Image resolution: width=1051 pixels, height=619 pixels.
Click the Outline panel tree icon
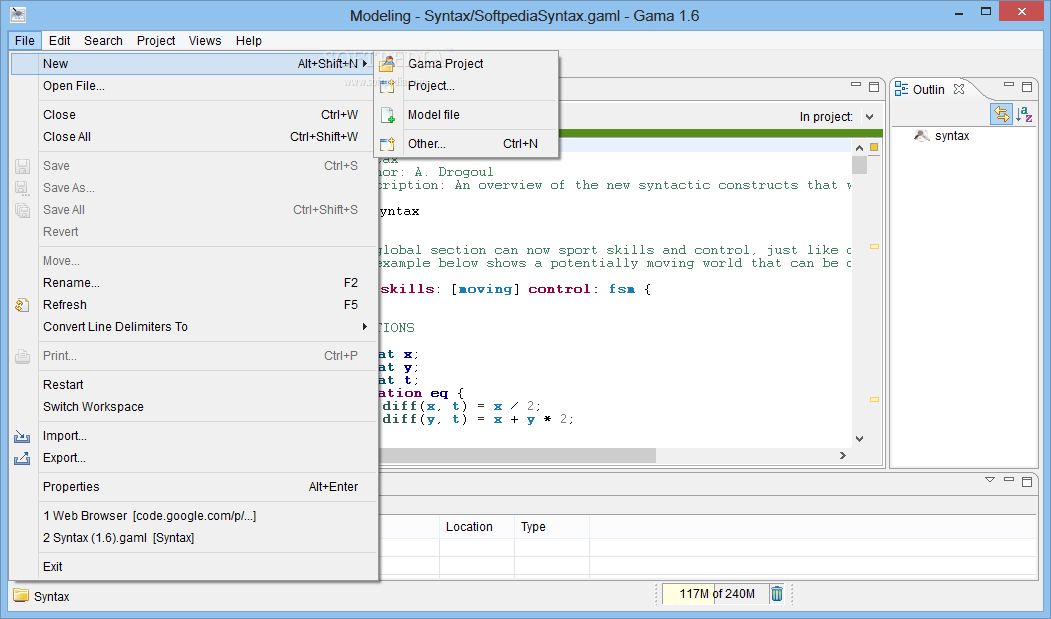click(902, 89)
